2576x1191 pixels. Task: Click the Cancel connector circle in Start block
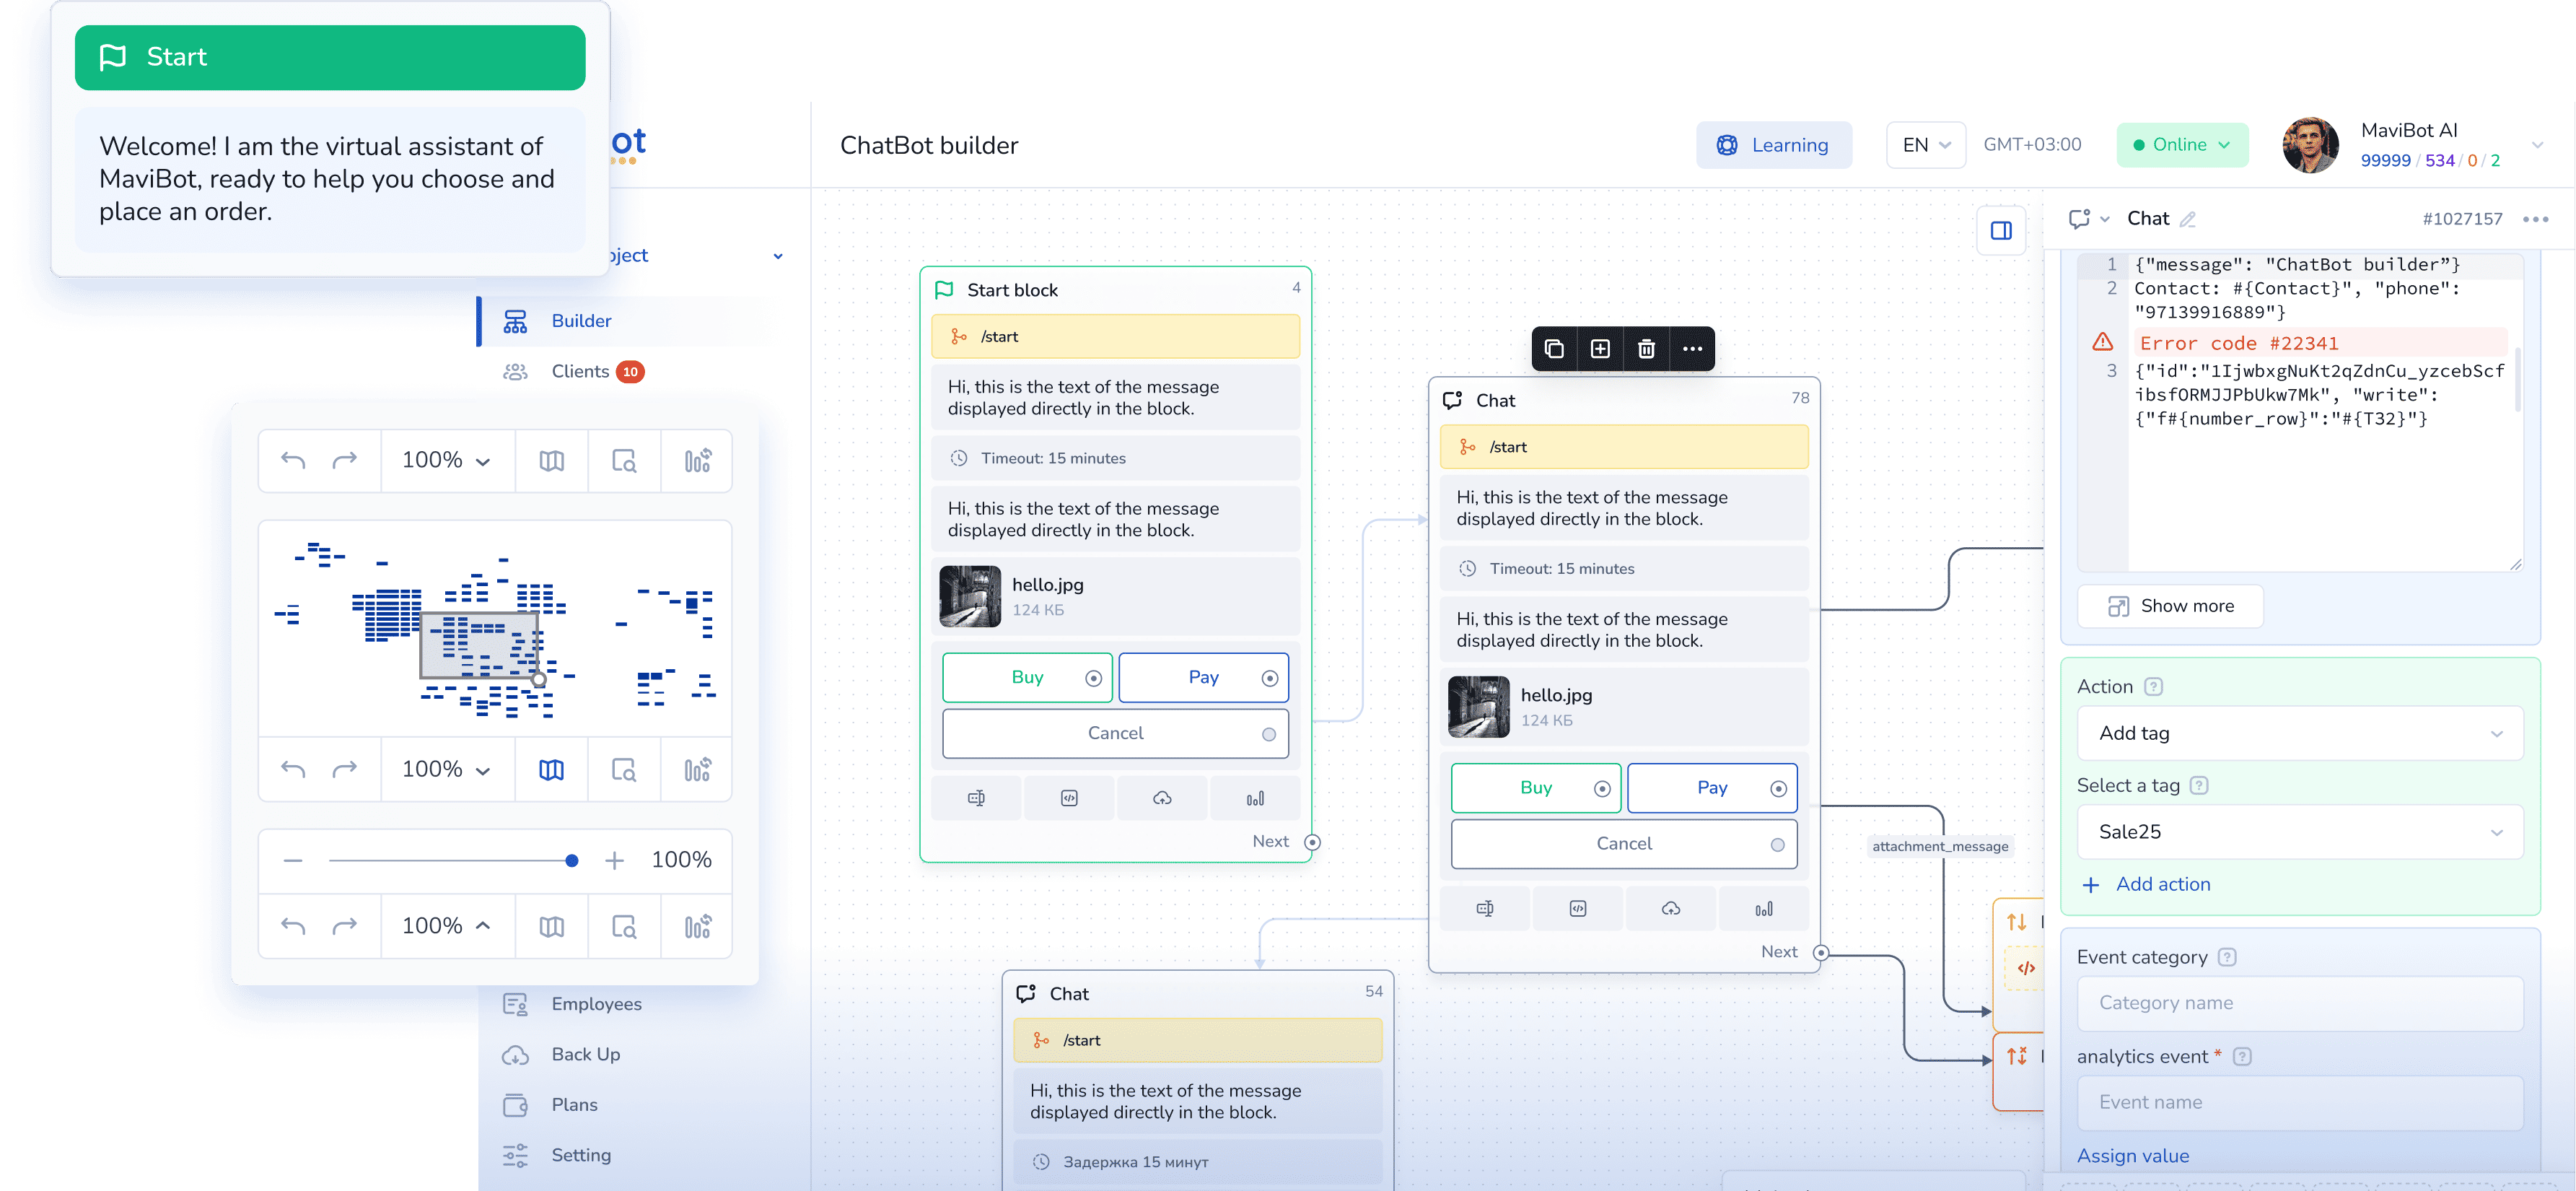[1268, 734]
